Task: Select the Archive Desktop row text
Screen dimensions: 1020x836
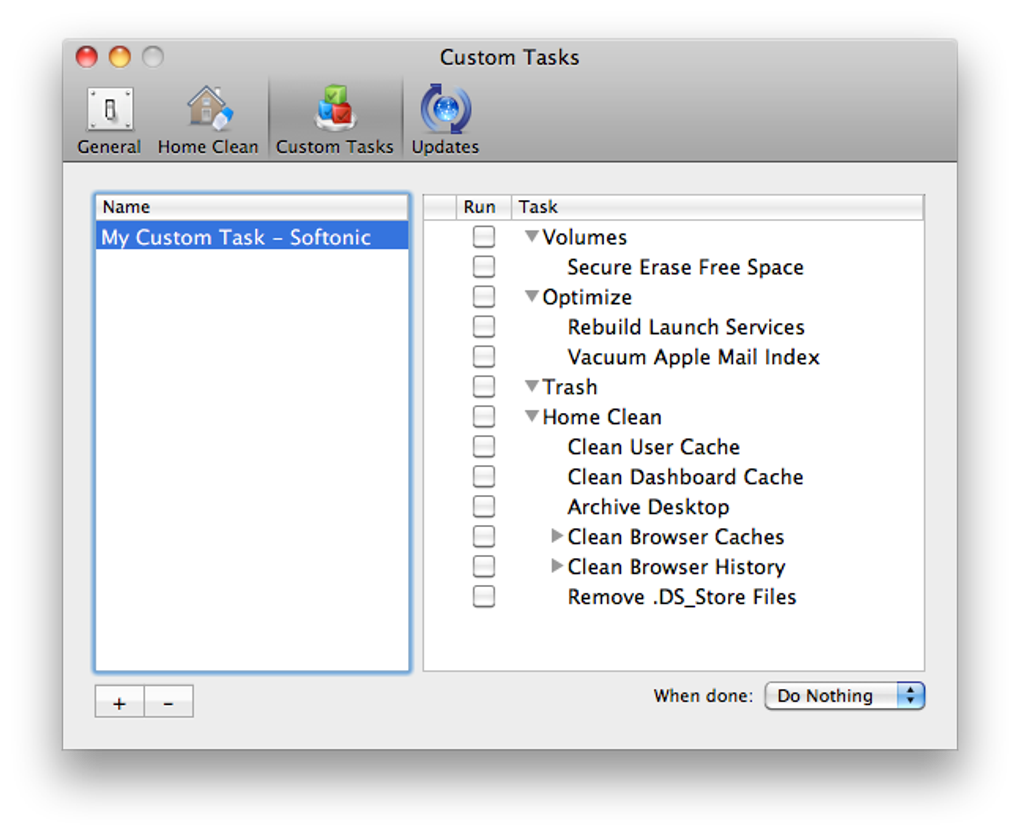Action: tap(649, 507)
